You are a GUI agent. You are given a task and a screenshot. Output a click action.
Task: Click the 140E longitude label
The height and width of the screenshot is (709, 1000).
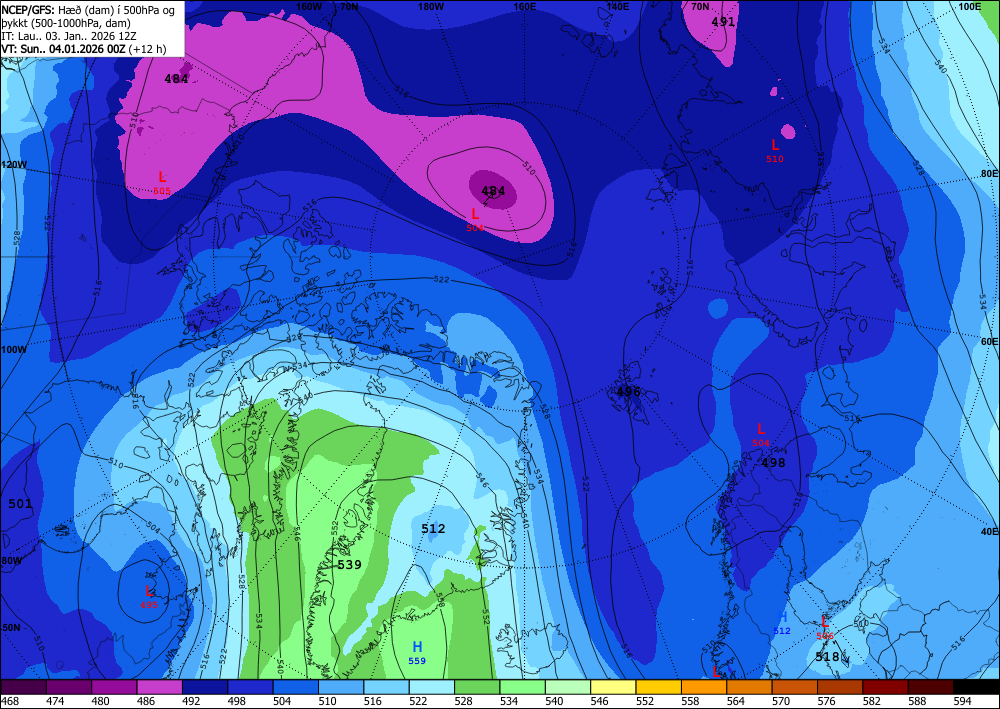(618, 6)
